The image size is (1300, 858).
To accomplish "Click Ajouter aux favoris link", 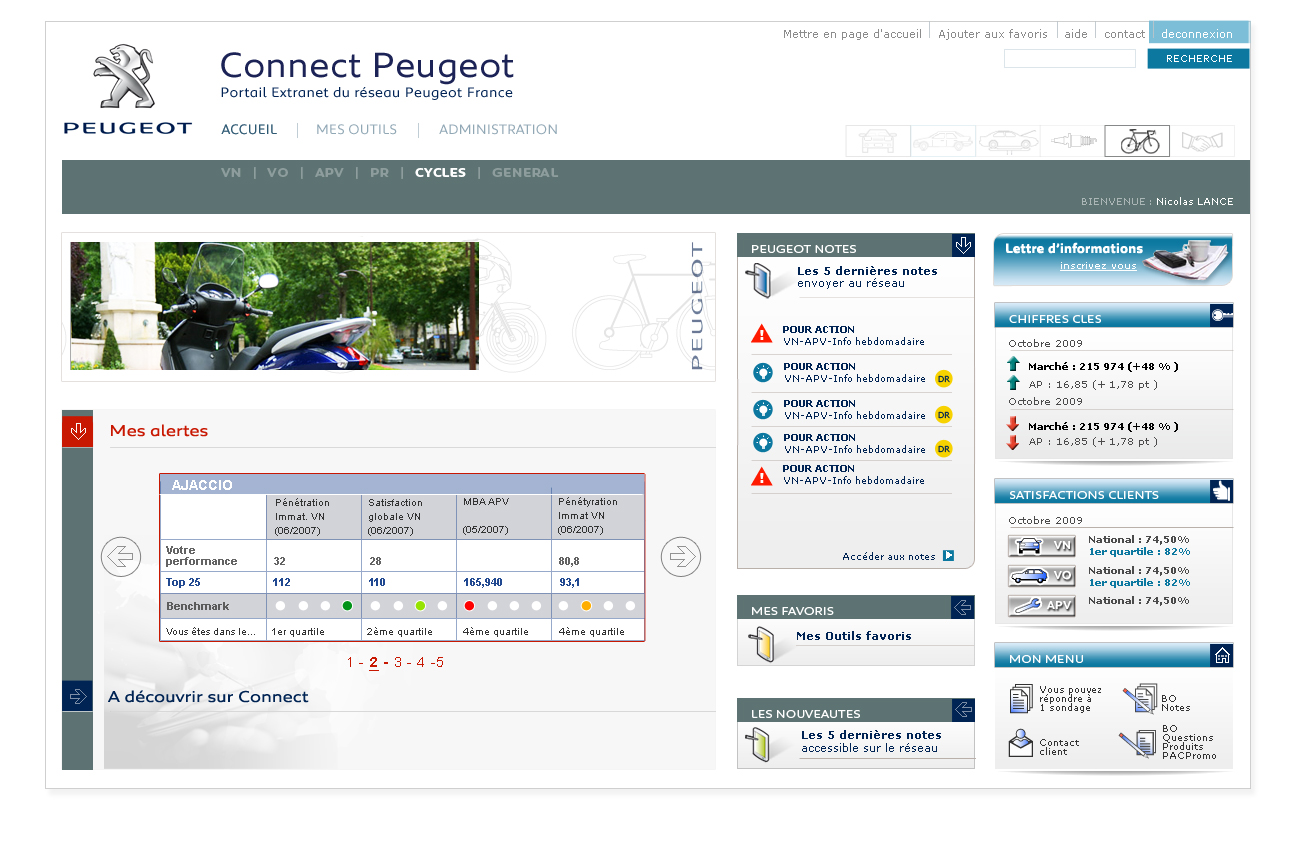I will 993,34.
